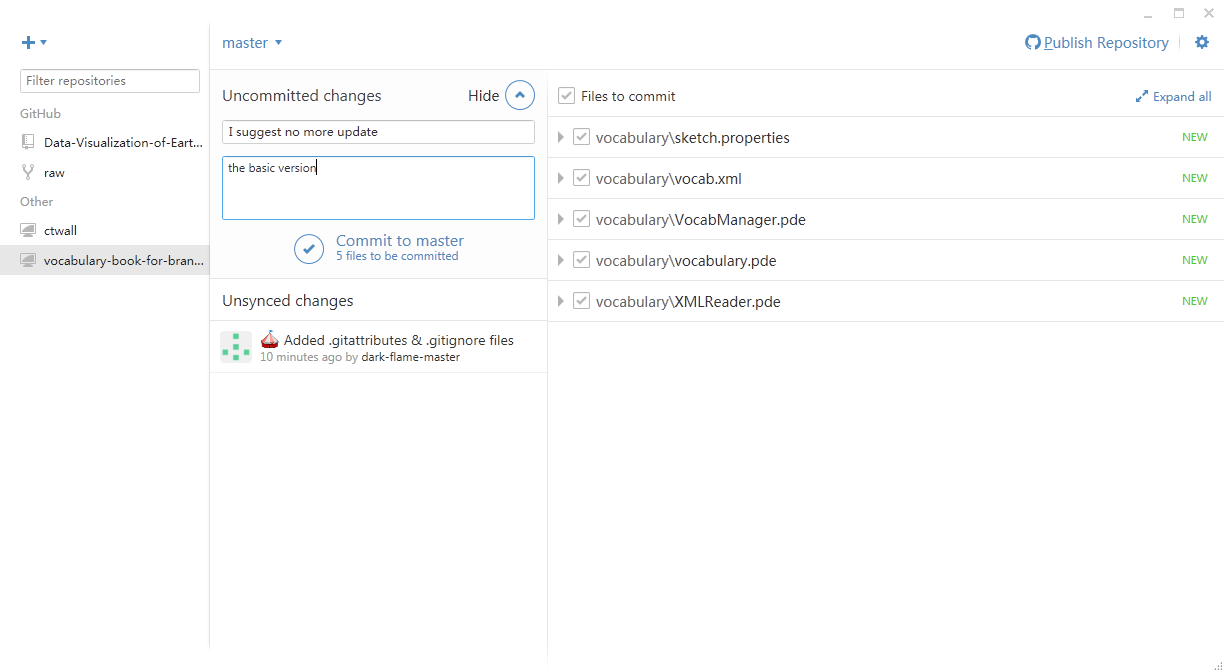The image size is (1224, 672).
Task: Click the vocabulary\vocabulary.pde file name
Action: (686, 261)
